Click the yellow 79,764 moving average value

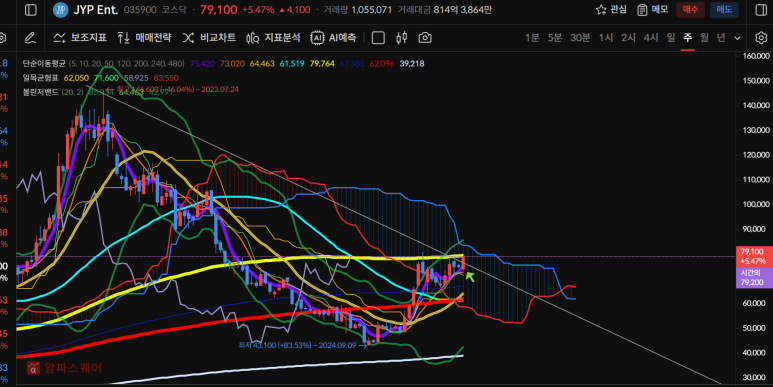click(x=322, y=64)
